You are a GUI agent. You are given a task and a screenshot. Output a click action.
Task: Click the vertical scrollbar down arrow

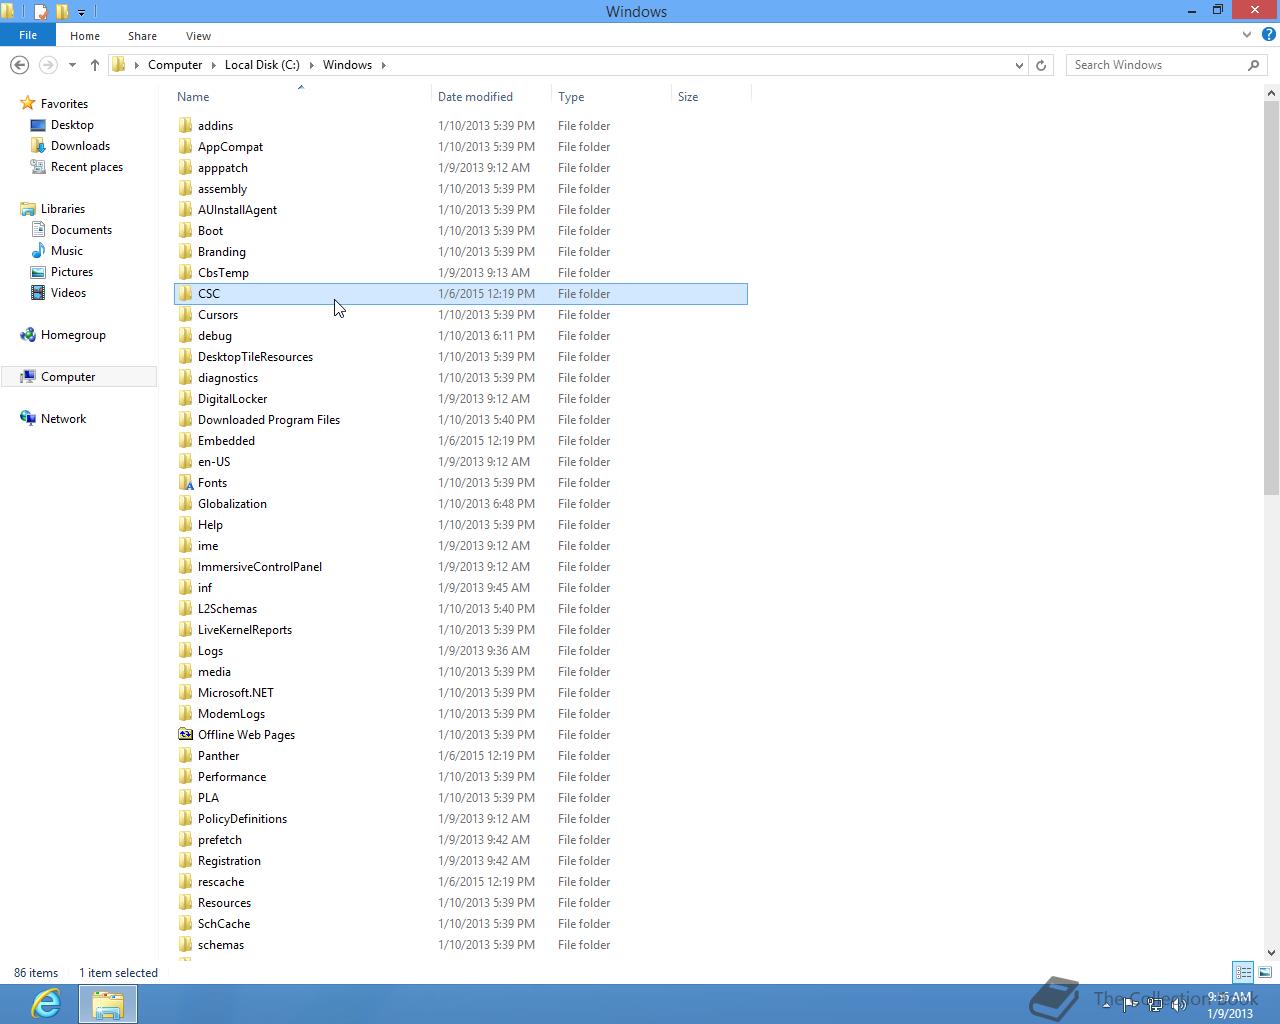(x=1271, y=953)
